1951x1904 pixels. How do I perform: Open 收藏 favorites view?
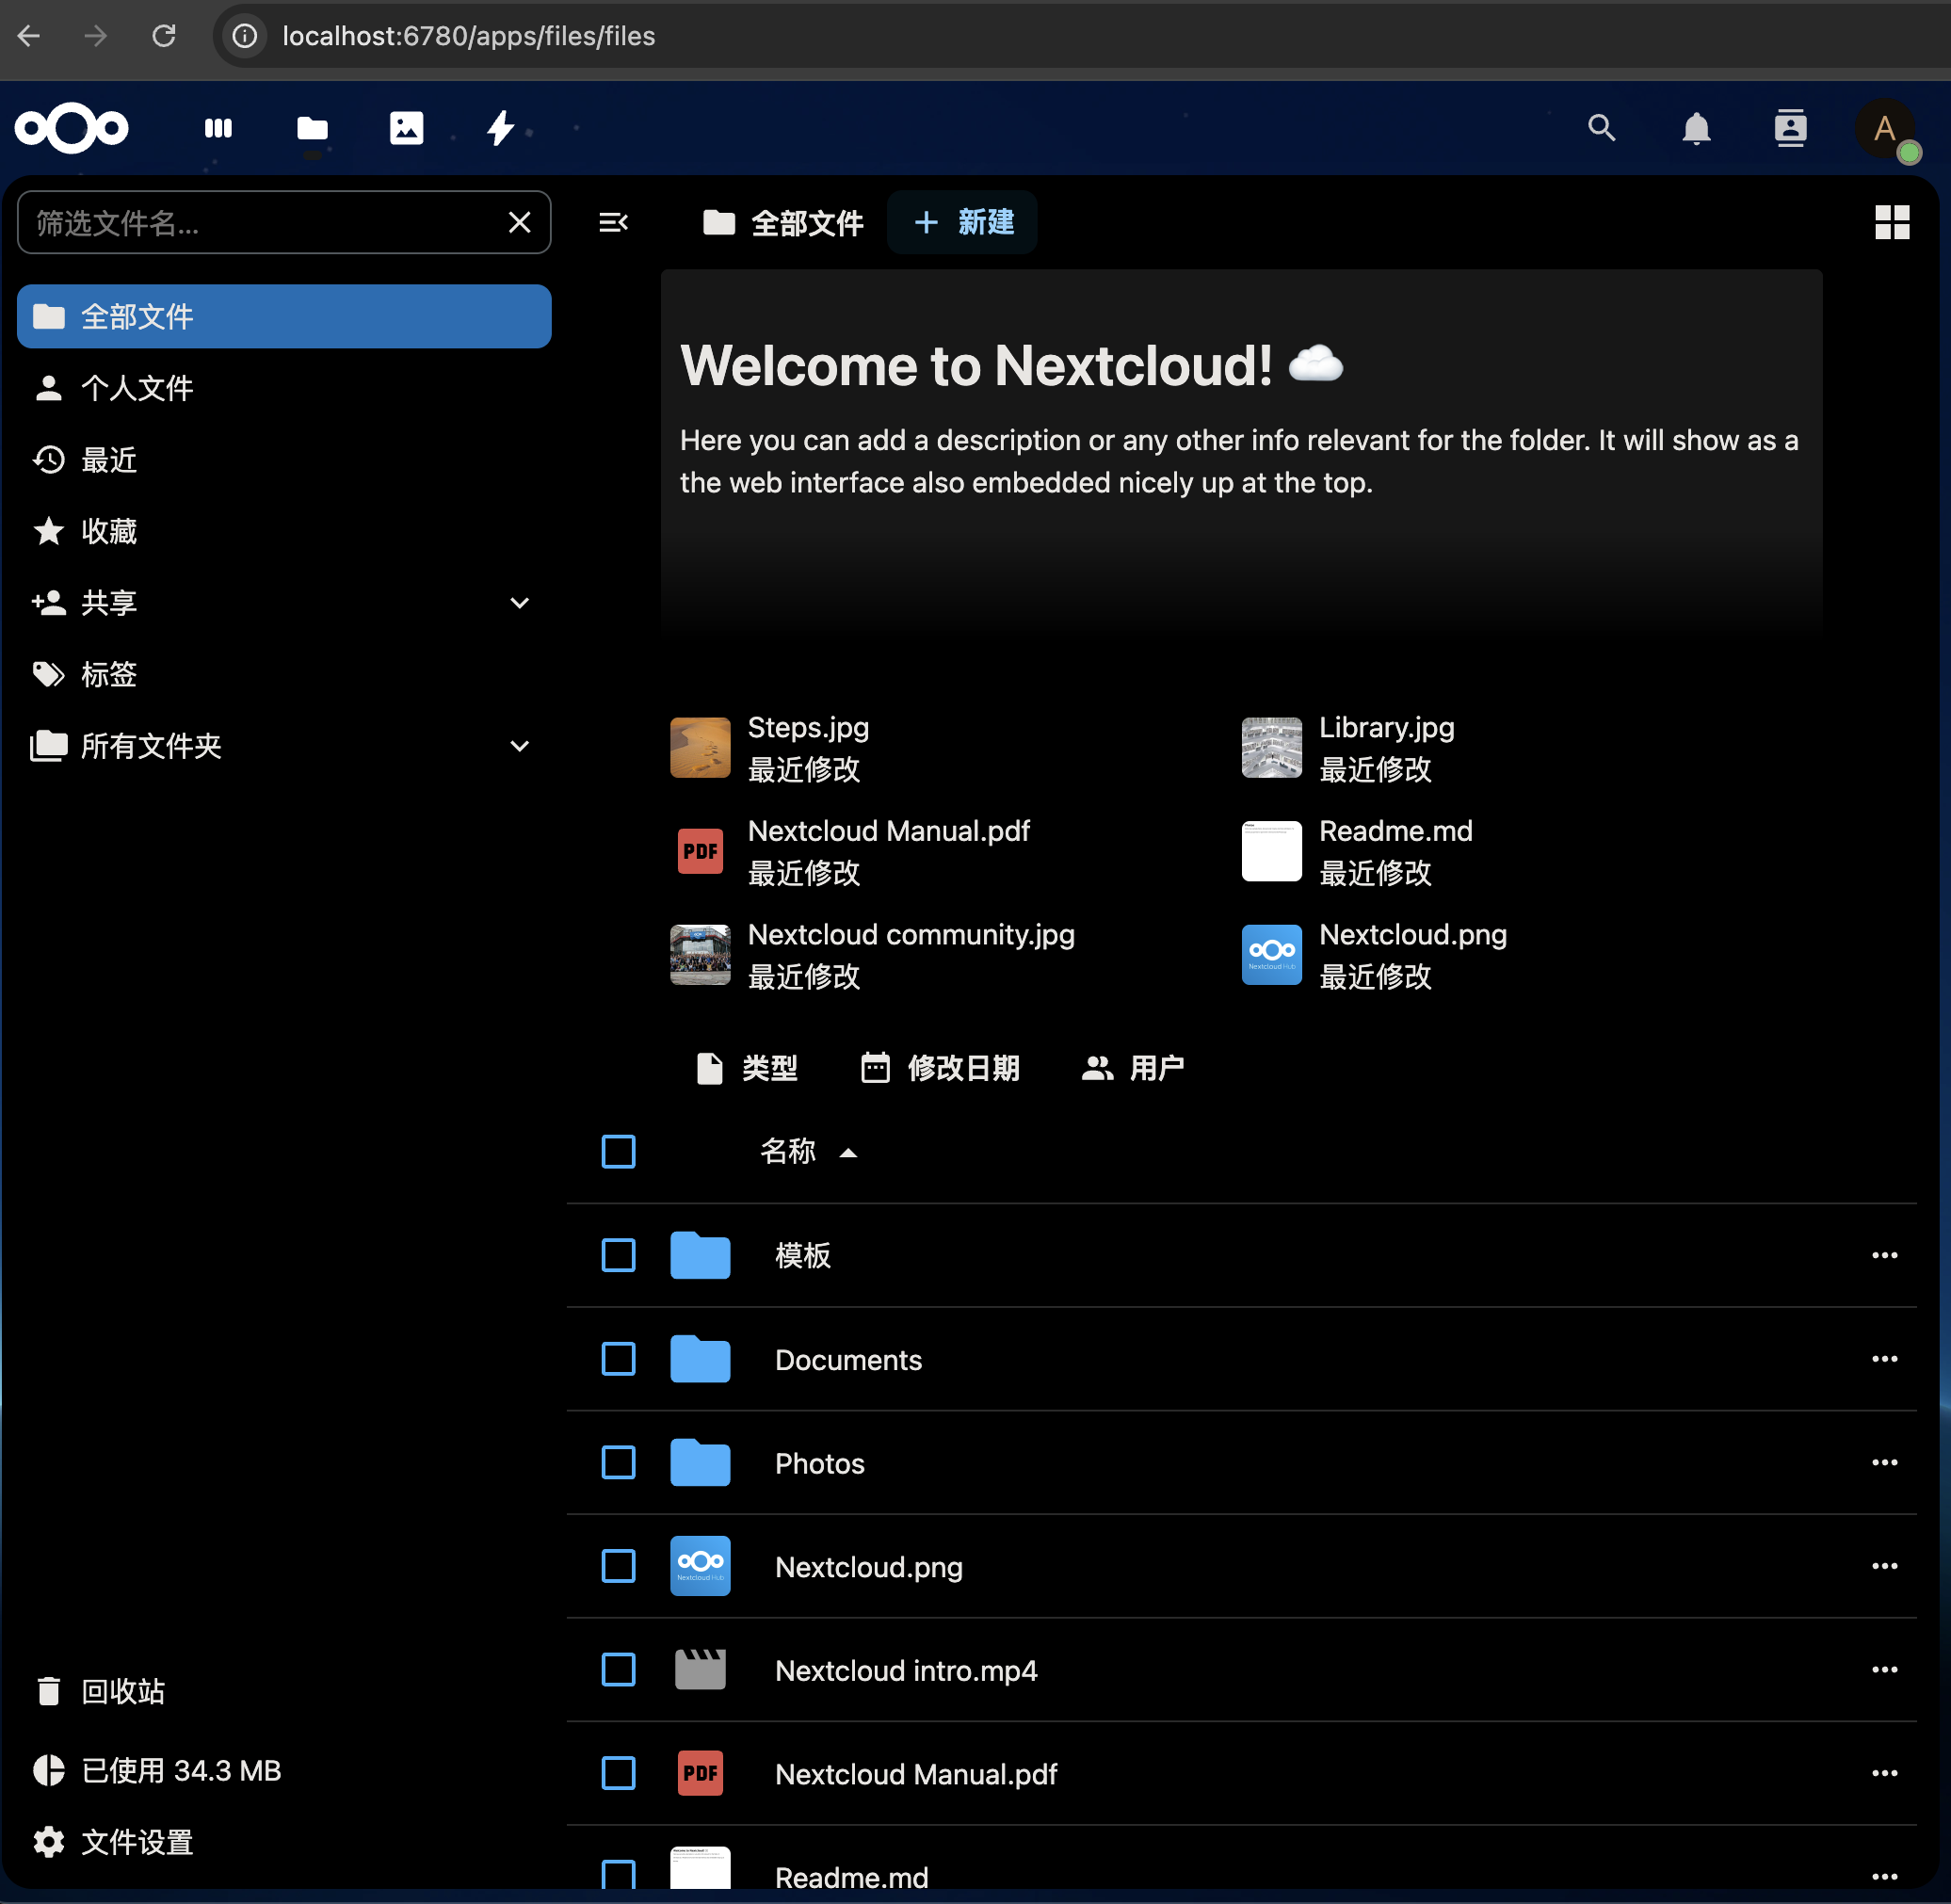click(x=284, y=531)
